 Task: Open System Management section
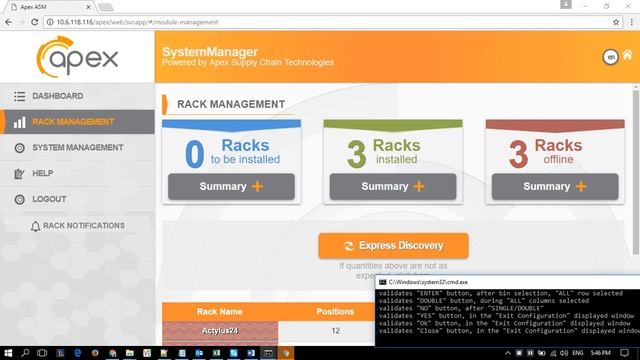pyautogui.click(x=78, y=148)
